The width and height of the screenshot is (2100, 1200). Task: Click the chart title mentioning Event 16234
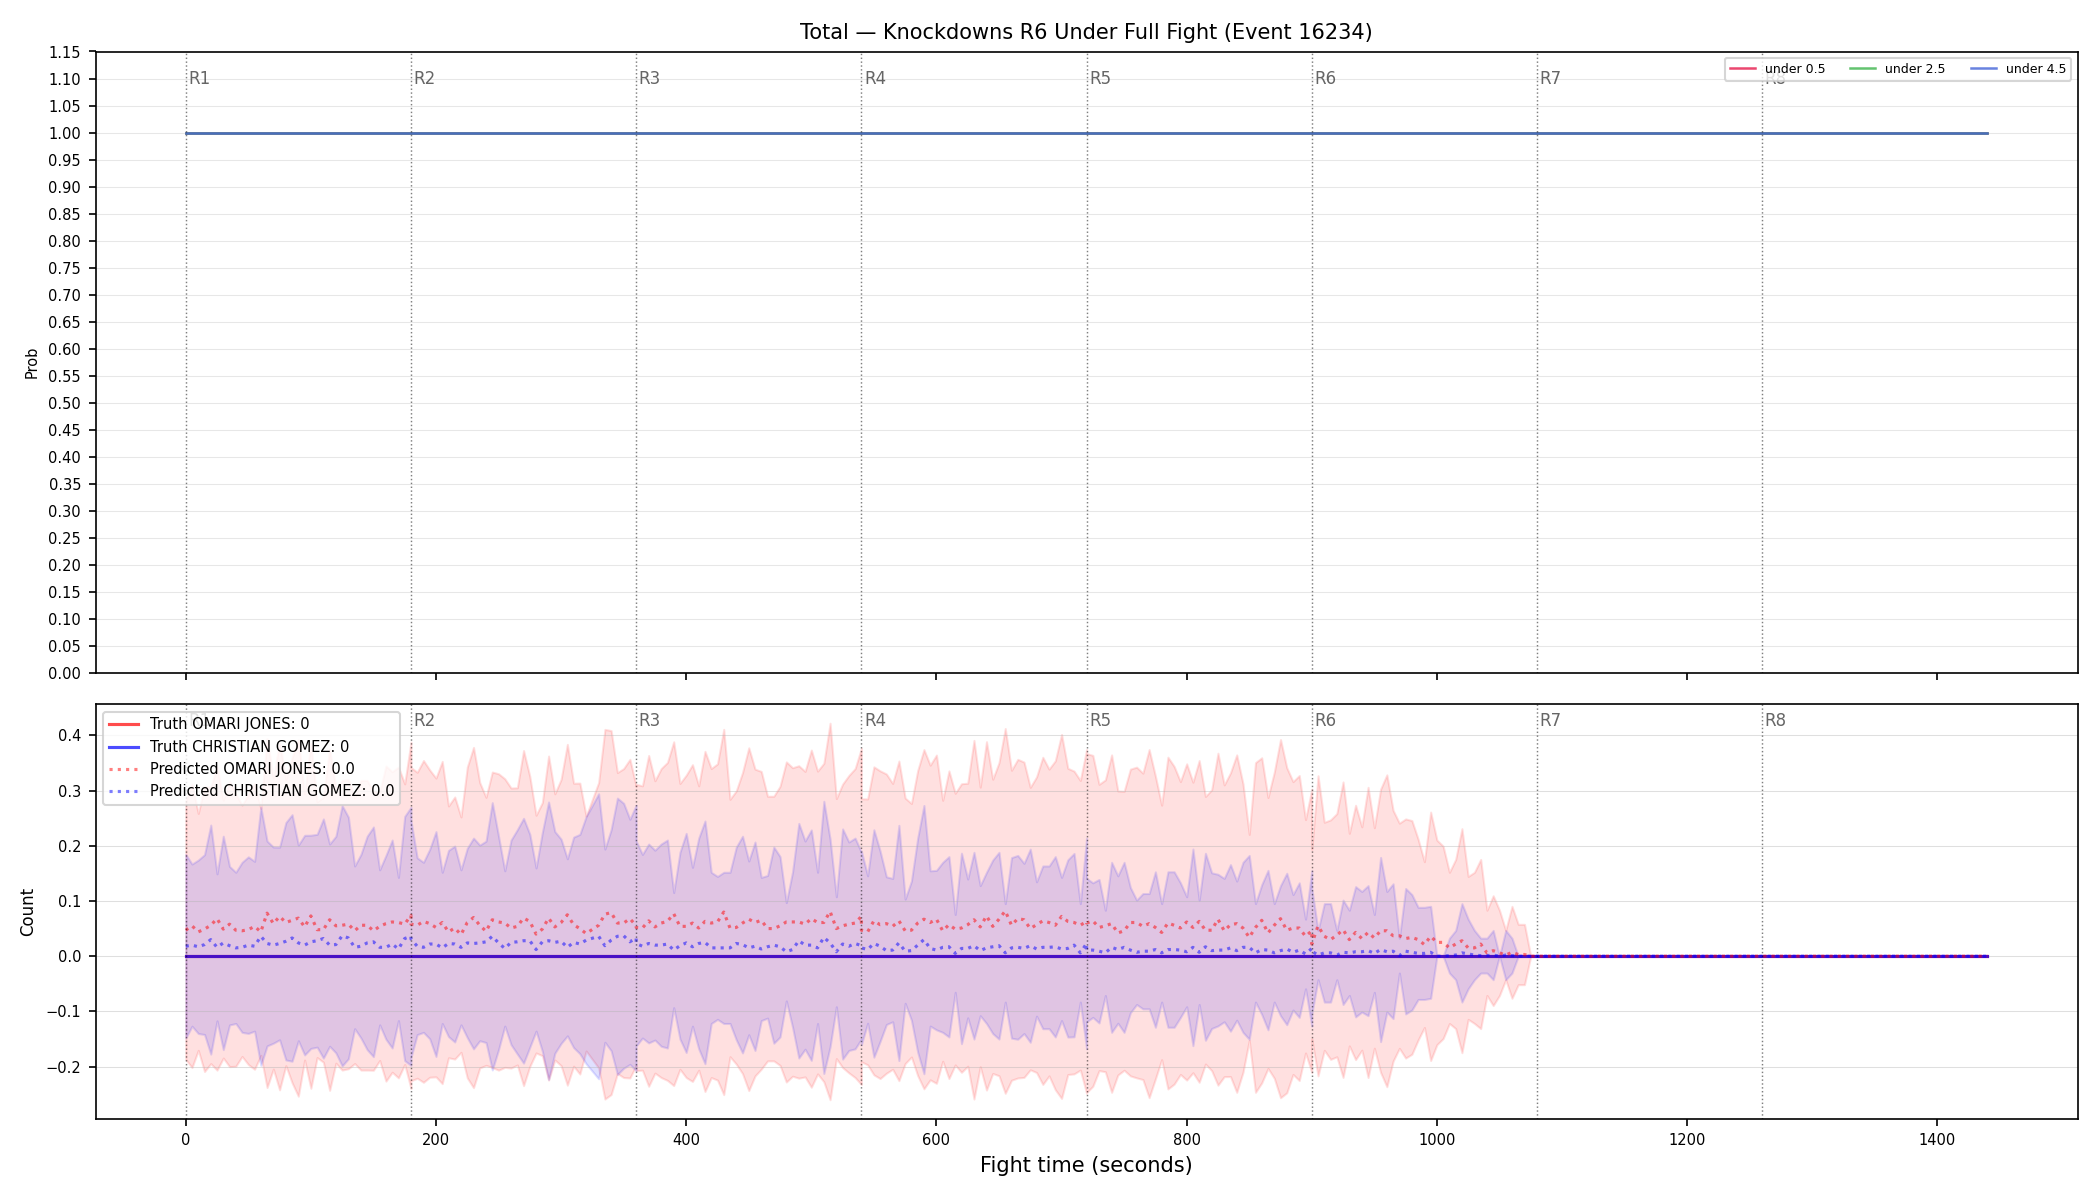point(1086,32)
